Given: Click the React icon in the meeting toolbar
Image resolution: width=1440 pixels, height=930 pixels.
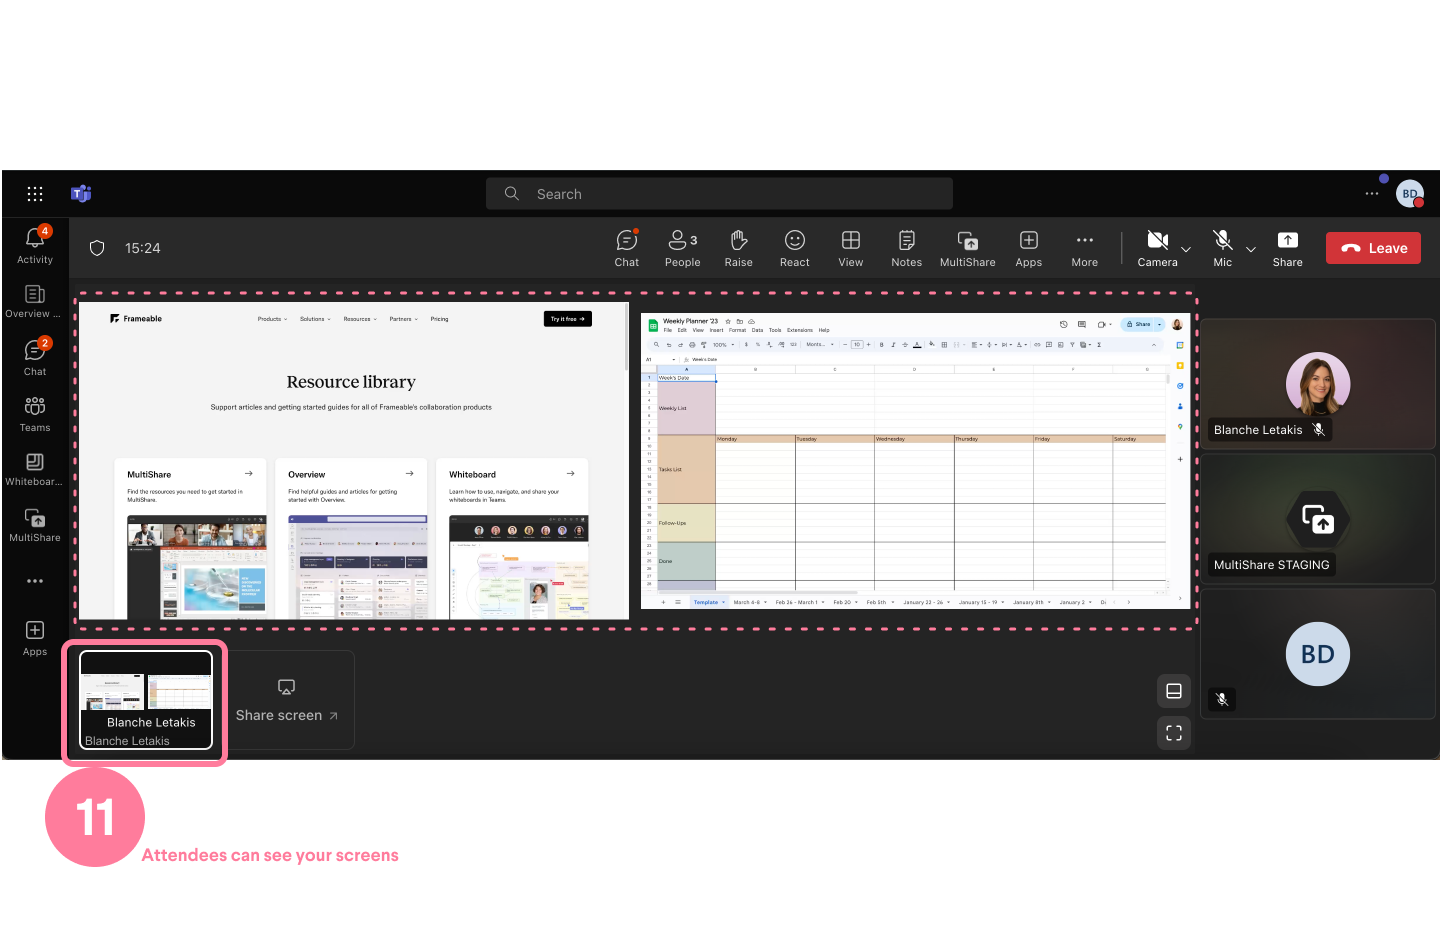Looking at the screenshot, I should (x=794, y=247).
